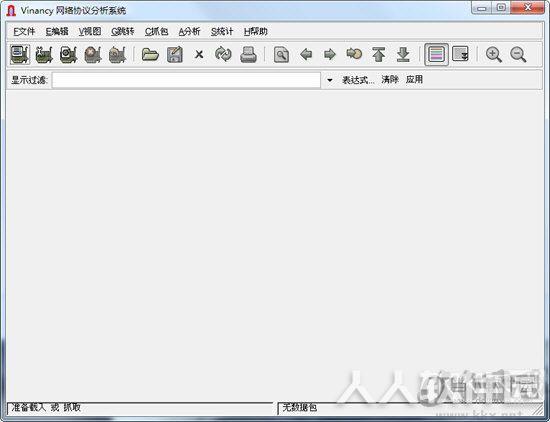
Task: Open the F文件 menu
Action: [x=24, y=32]
